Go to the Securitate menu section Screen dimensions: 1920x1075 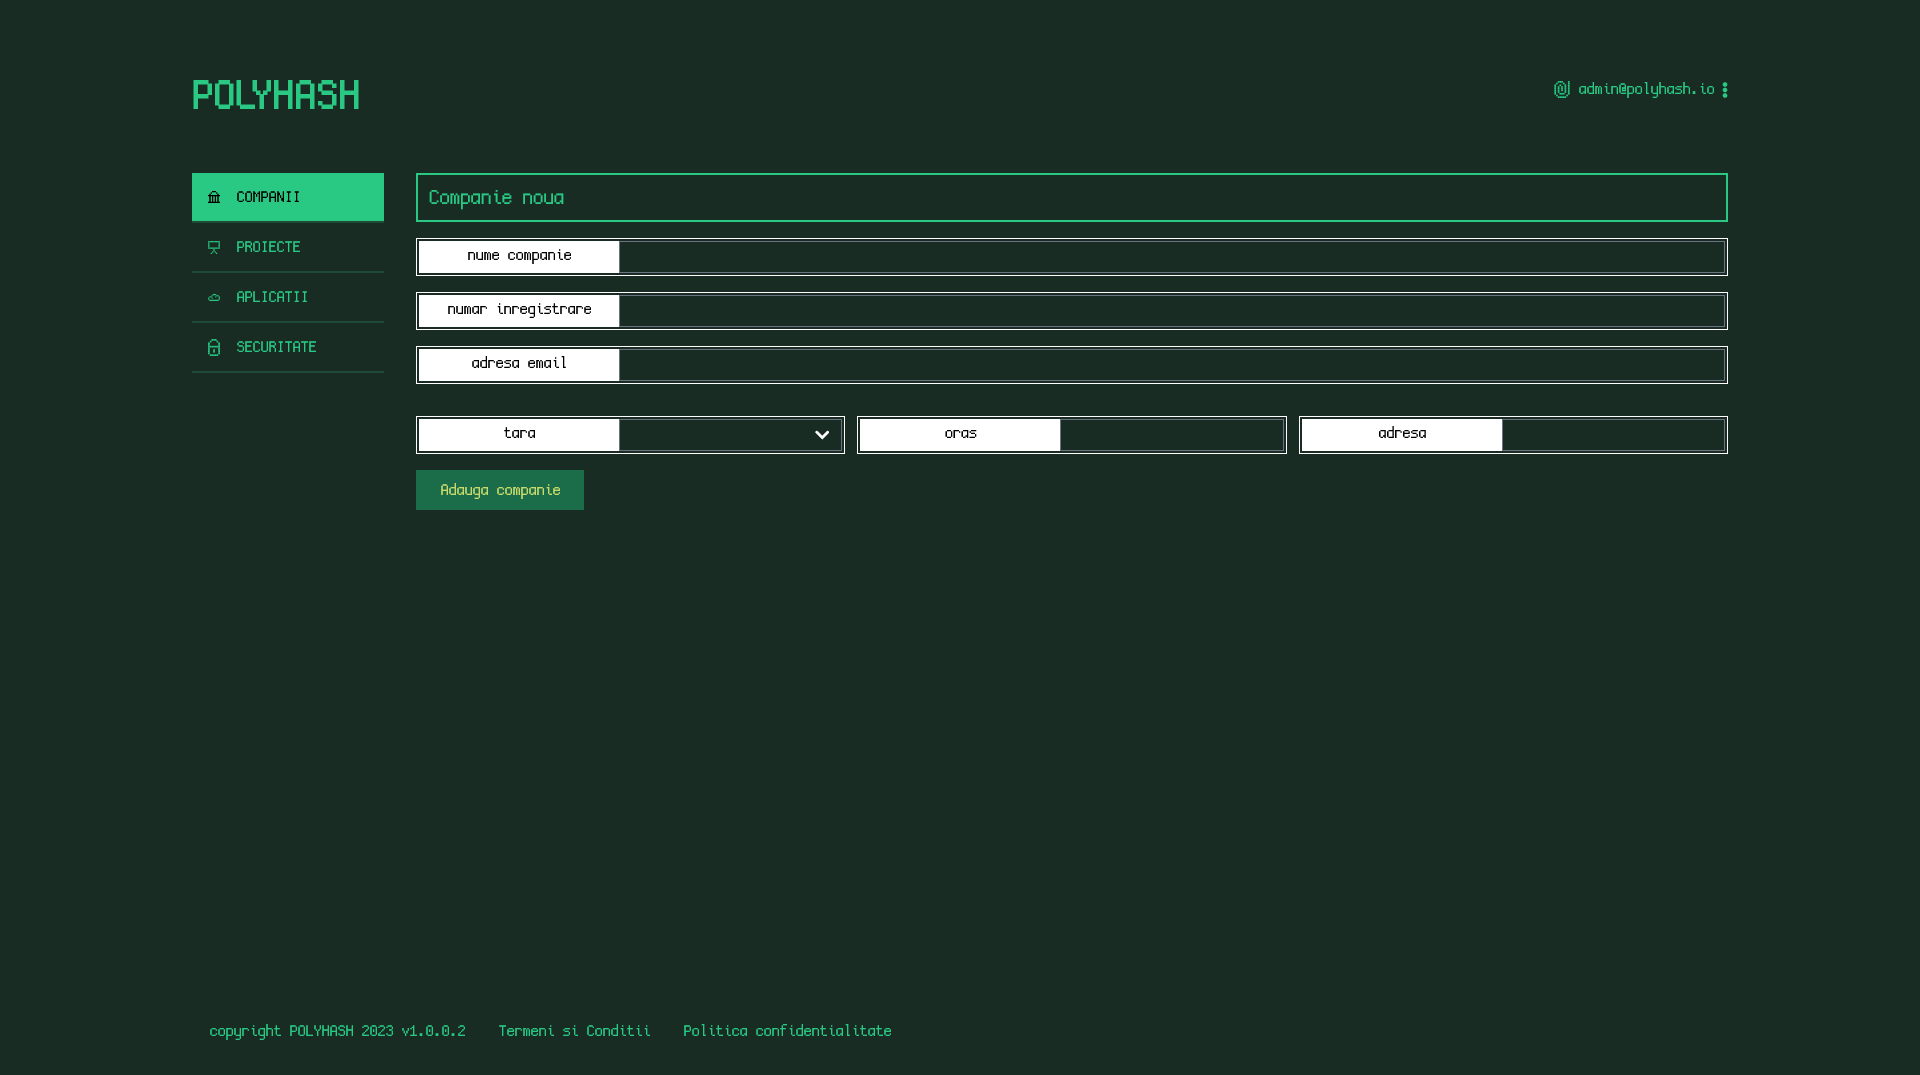(x=276, y=347)
